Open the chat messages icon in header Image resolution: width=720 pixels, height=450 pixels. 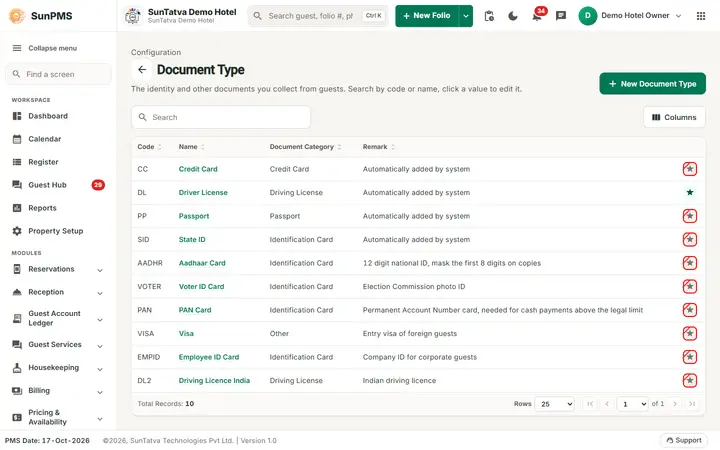coord(561,16)
